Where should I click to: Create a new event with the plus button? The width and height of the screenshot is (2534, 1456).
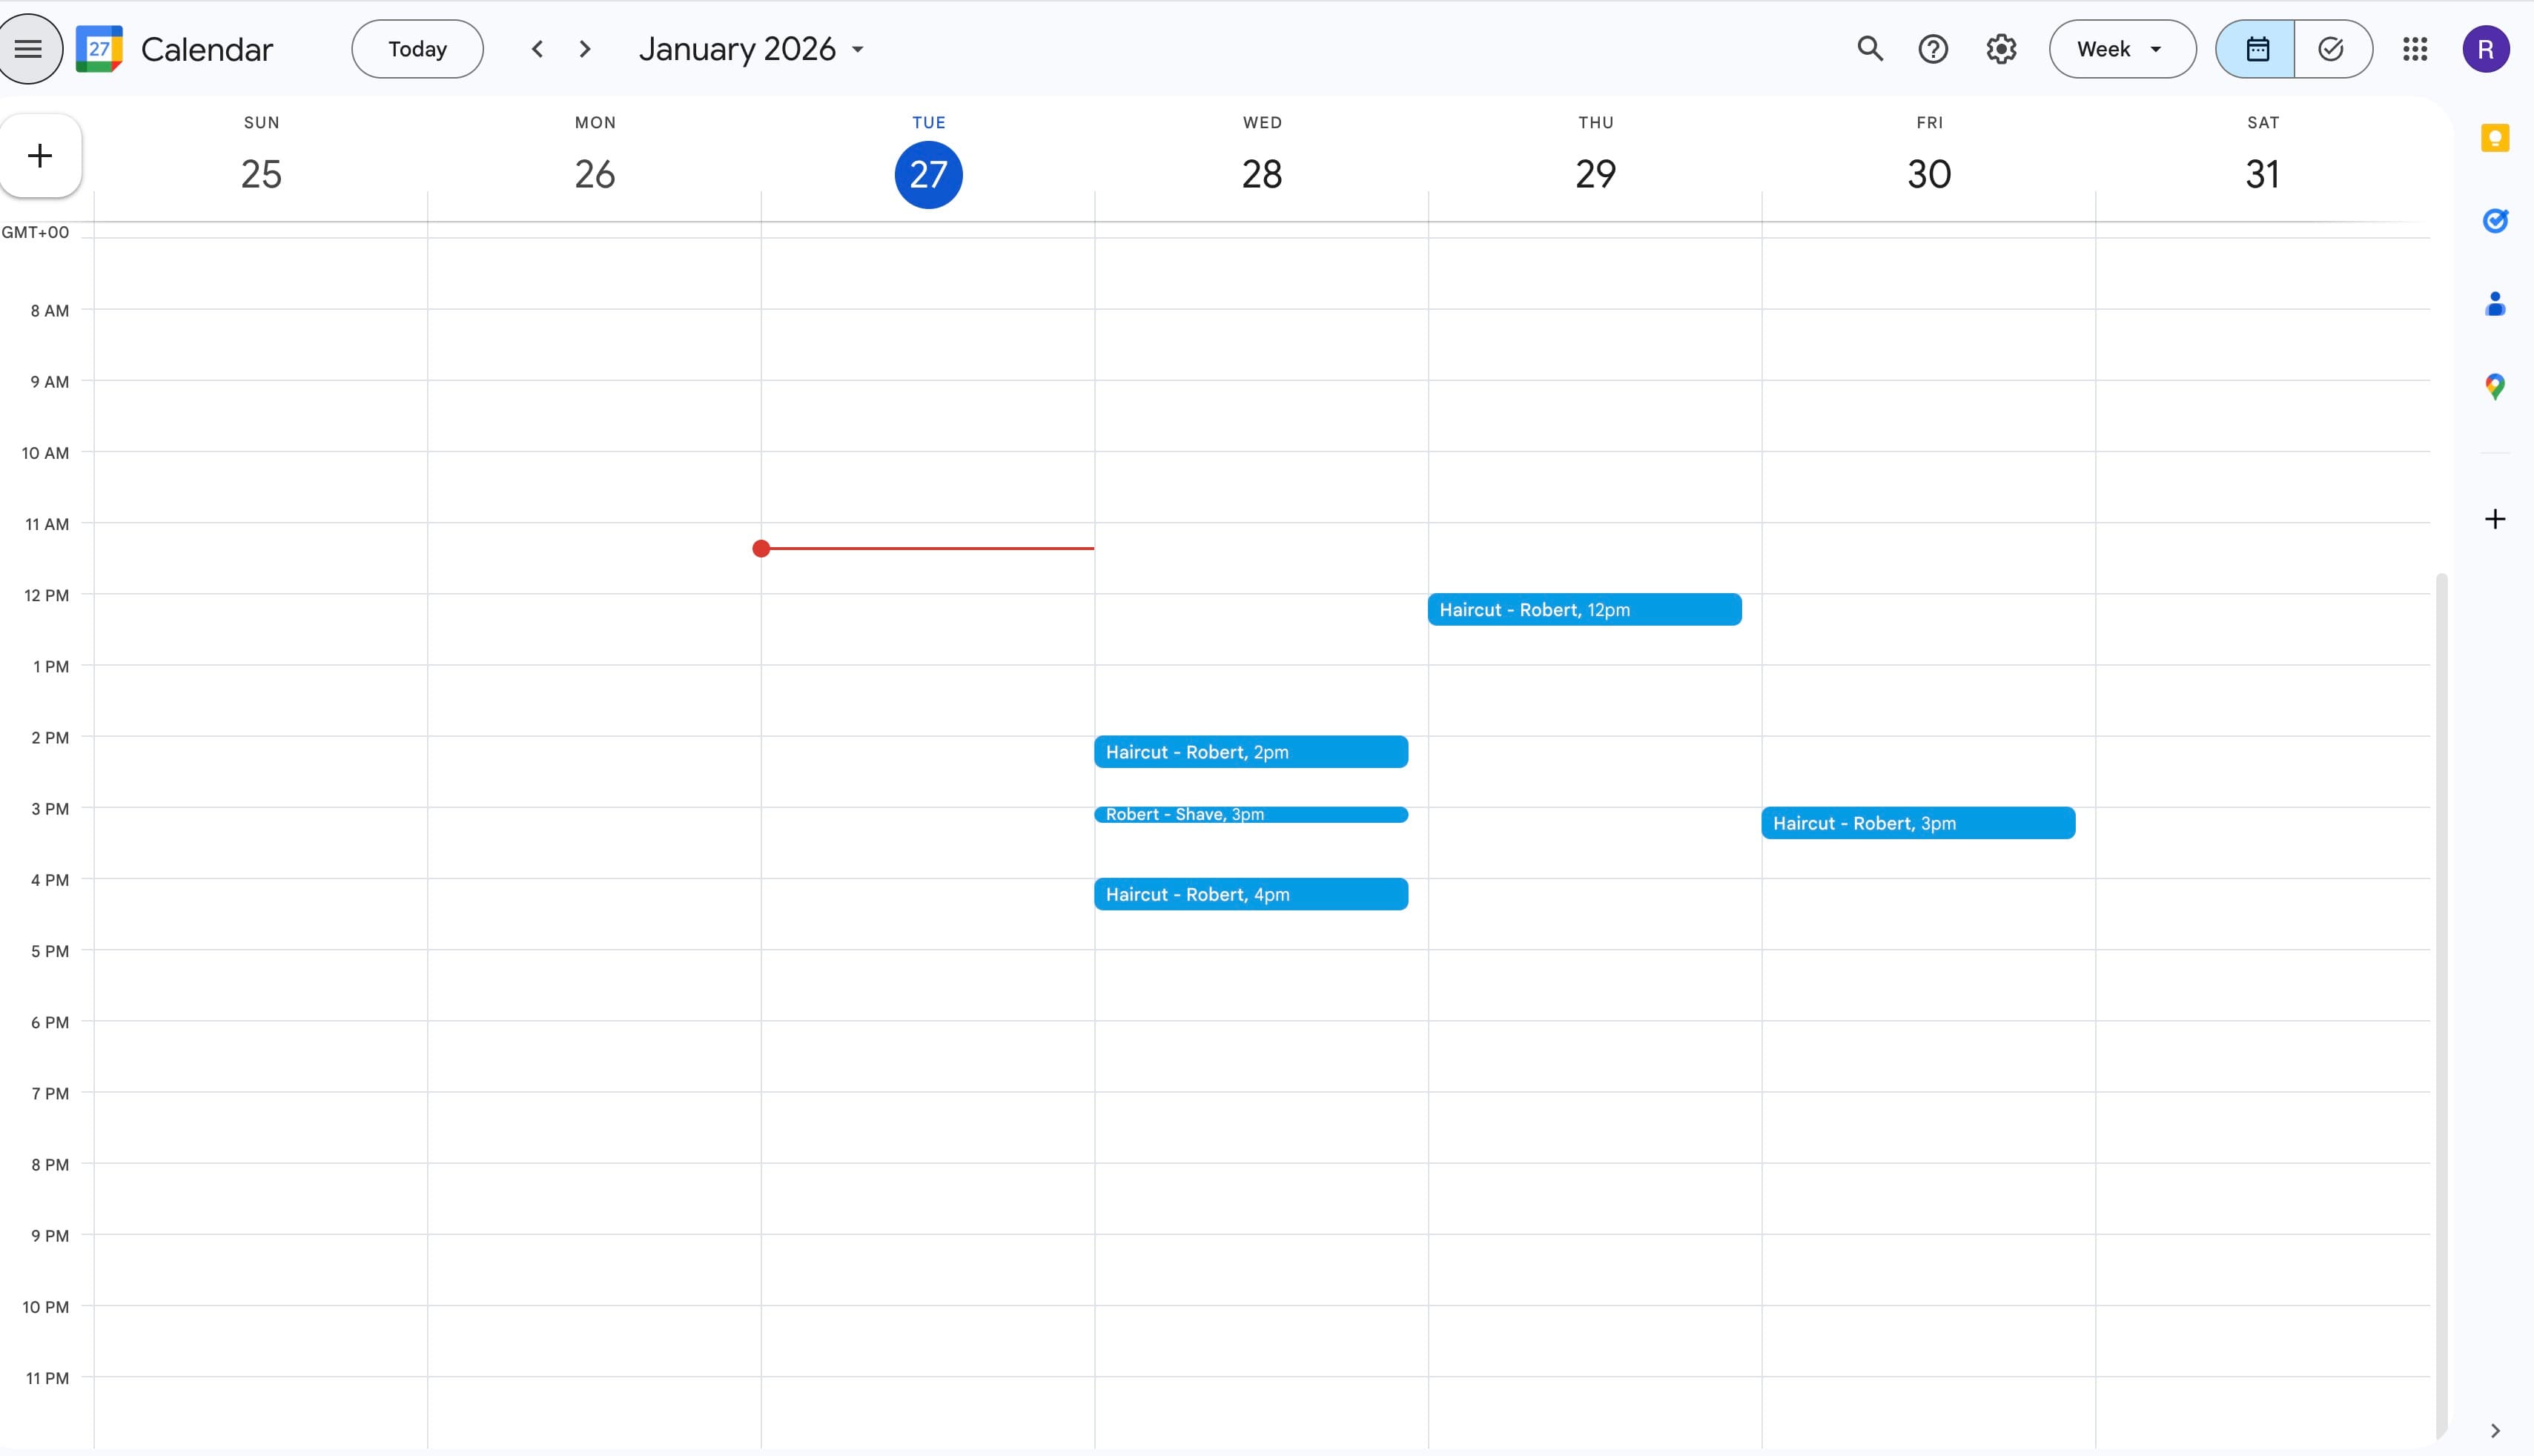click(x=39, y=155)
